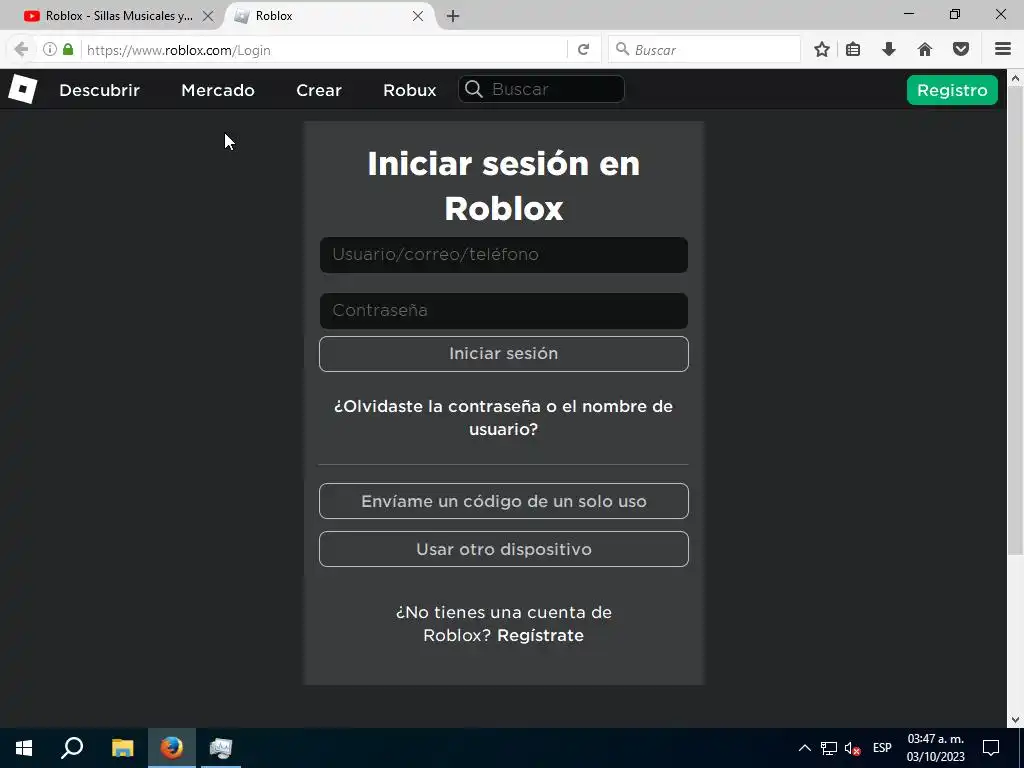Close the Roblox tab
Screen dimensions: 1024x768
pyautogui.click(x=418, y=16)
